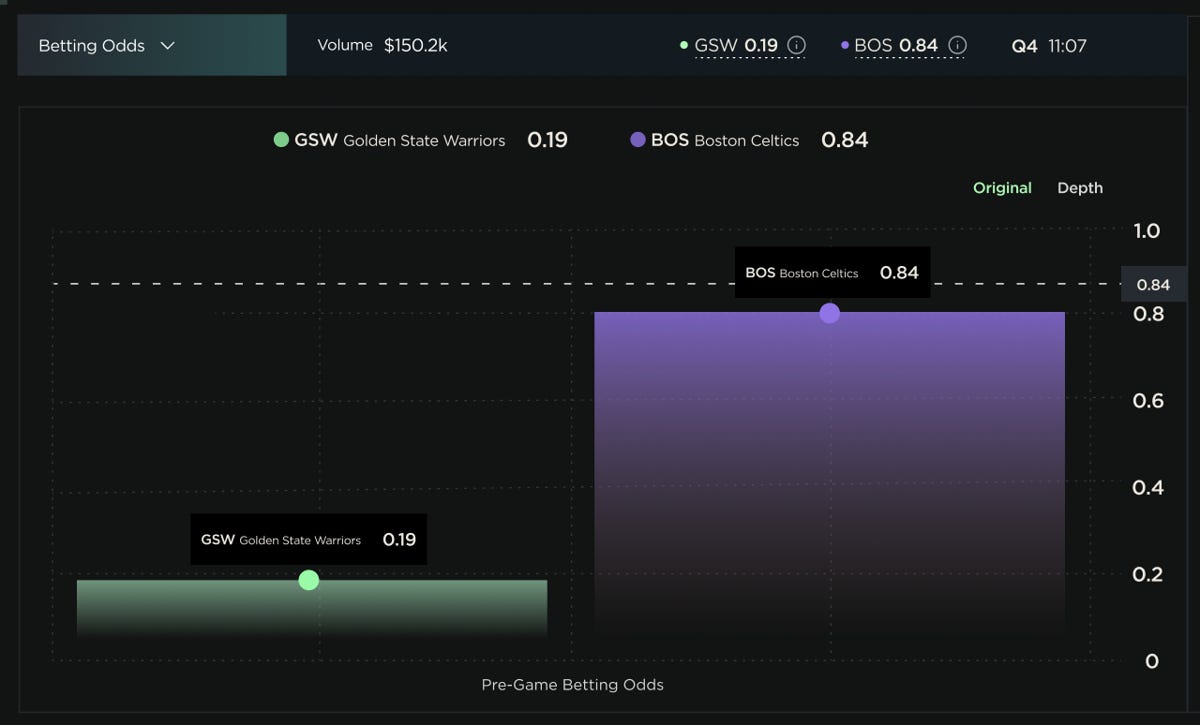
Task: Open the Betting Odds dropdown
Action: click(152, 45)
